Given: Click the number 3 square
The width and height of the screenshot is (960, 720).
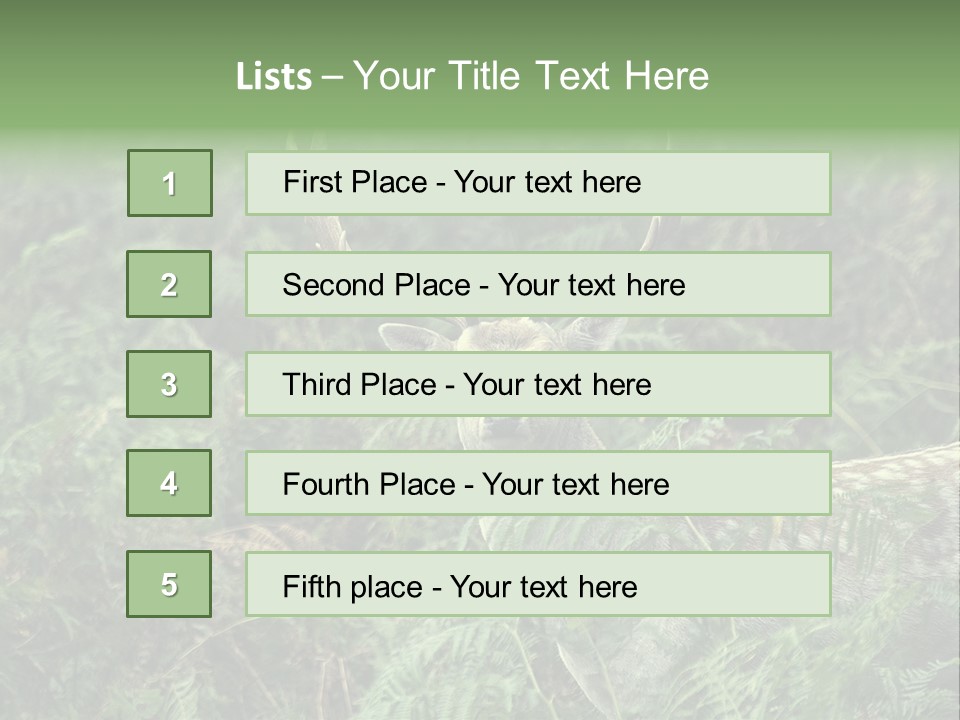Looking at the screenshot, I should pos(169,384).
